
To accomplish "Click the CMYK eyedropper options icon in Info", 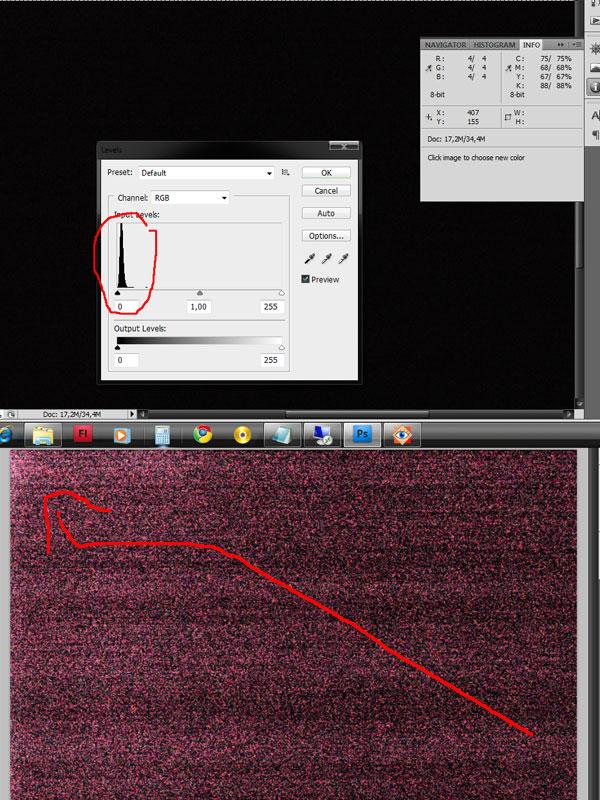I will pos(508,68).
